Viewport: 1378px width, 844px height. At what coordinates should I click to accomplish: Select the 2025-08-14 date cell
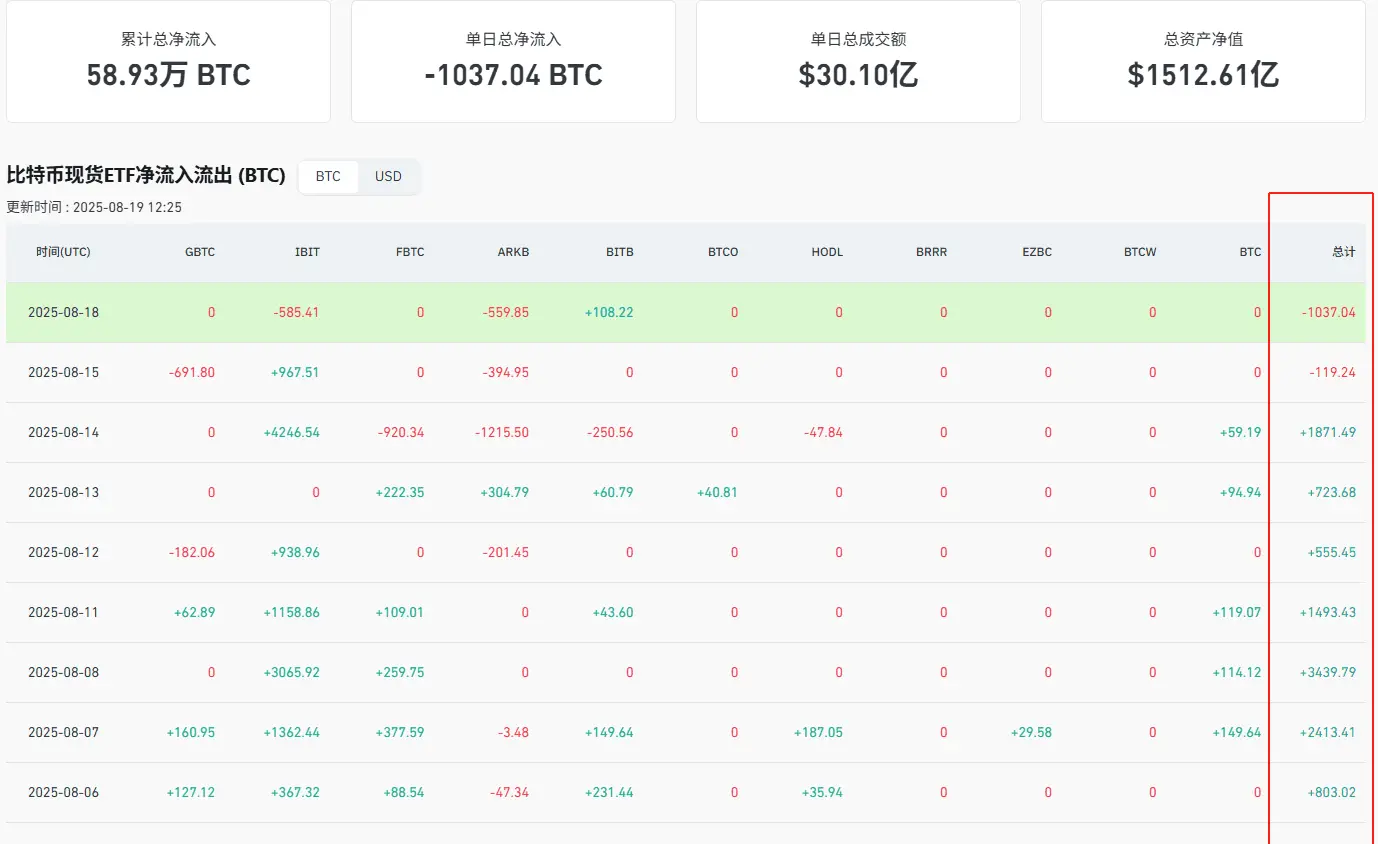[64, 432]
